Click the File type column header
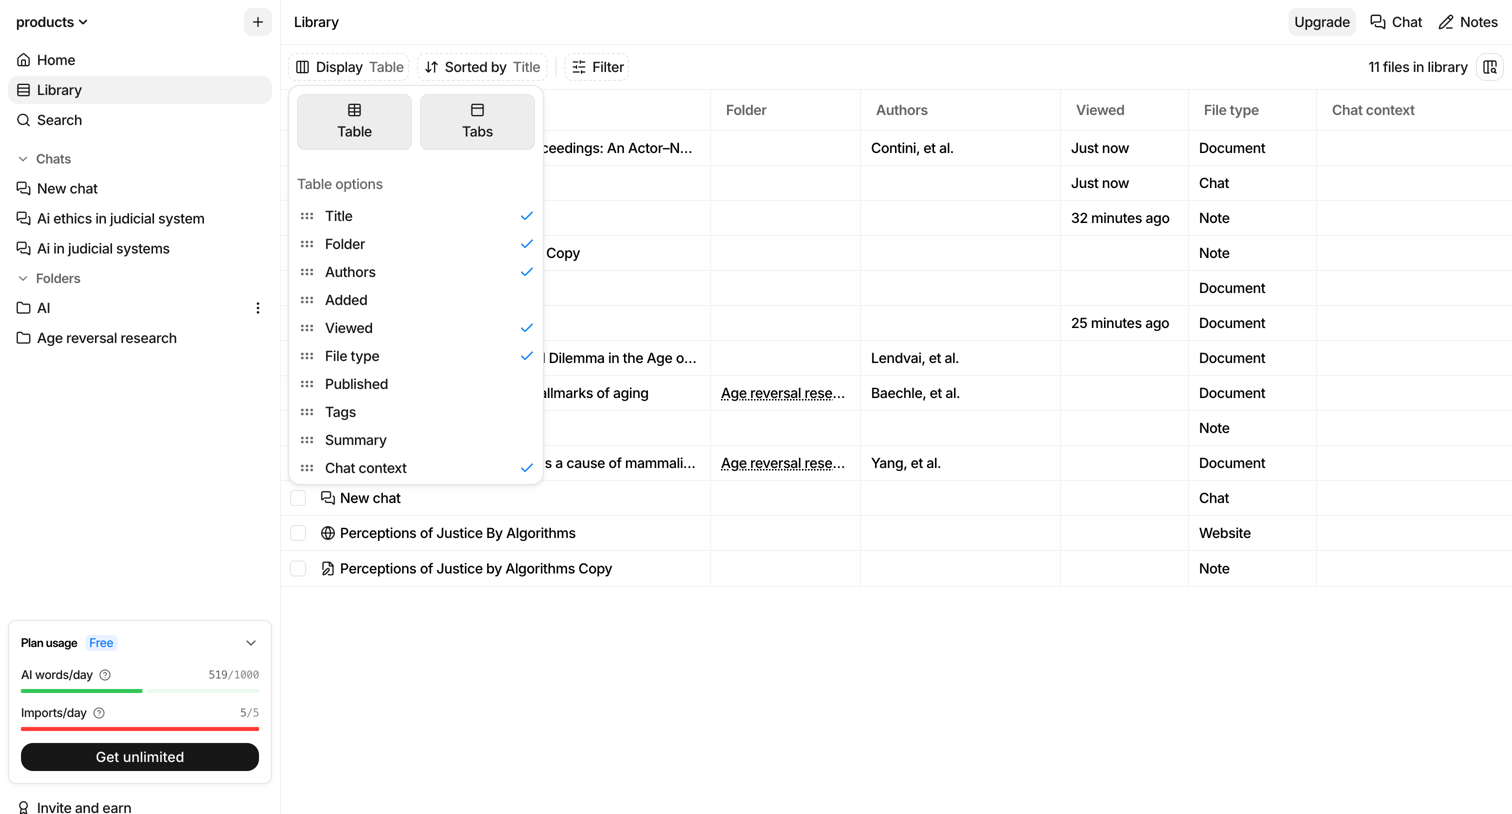The image size is (1512, 814). [x=1252, y=110]
